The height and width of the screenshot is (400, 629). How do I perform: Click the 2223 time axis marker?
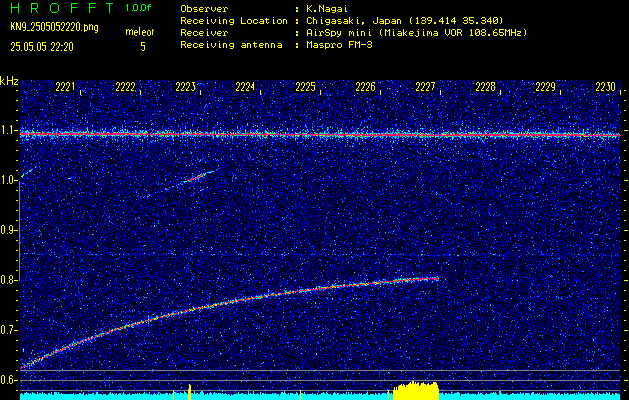(185, 87)
